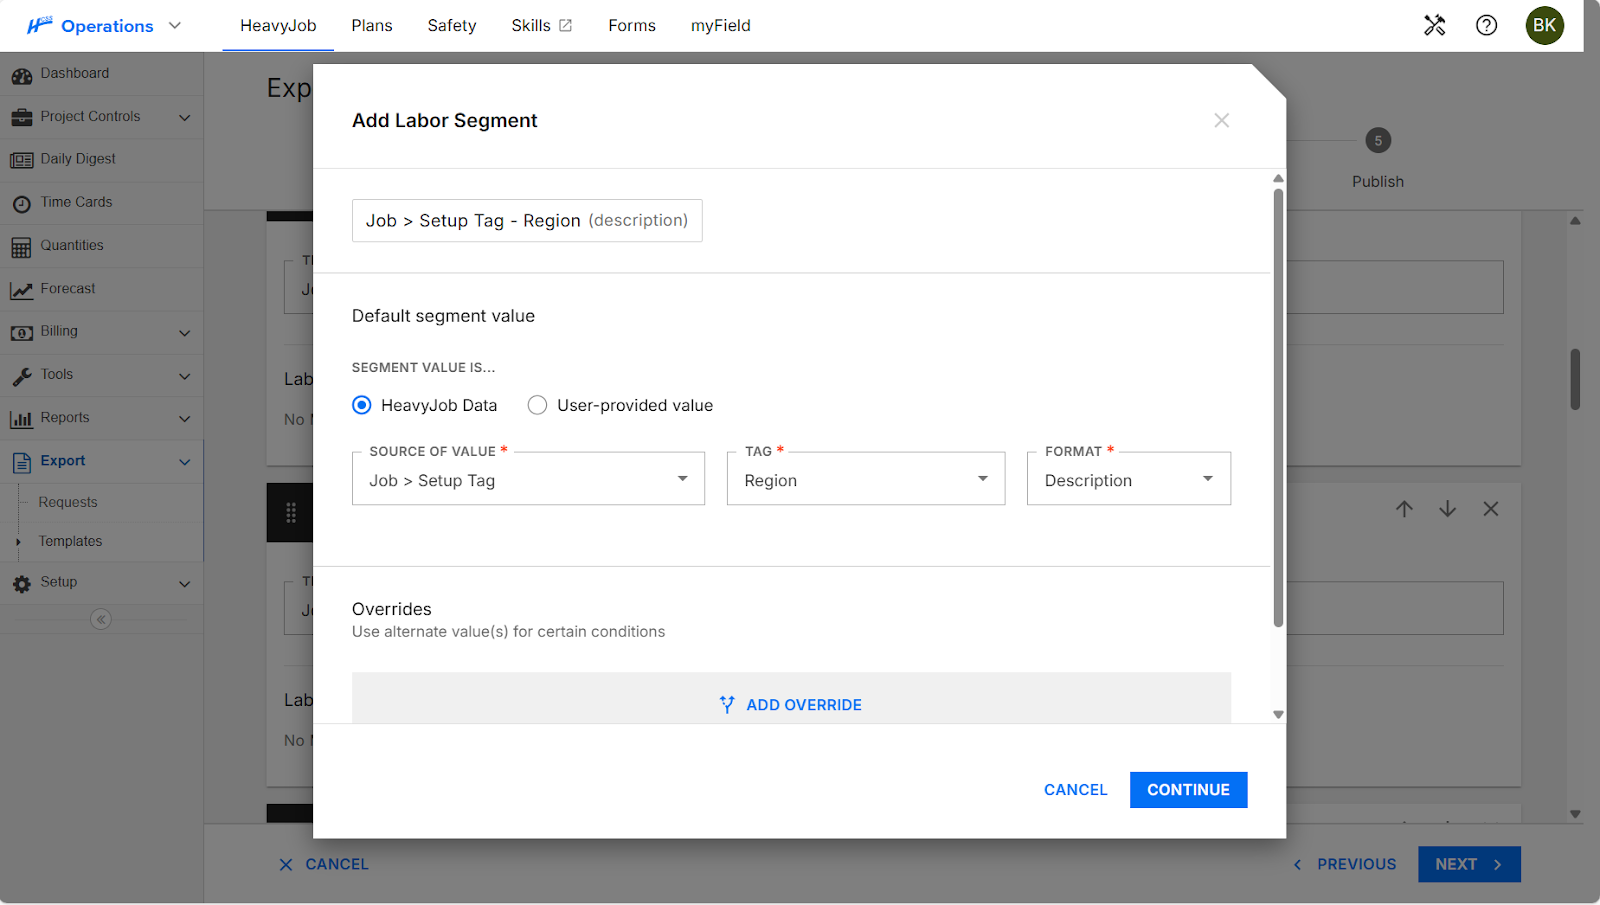Image resolution: width=1600 pixels, height=905 pixels.
Task: Click the Forecast chart icon
Action: [21, 290]
